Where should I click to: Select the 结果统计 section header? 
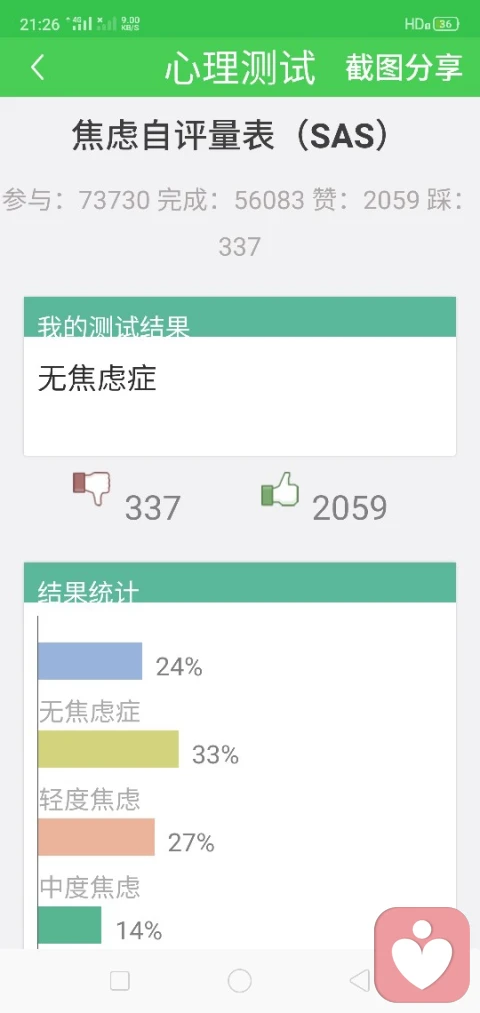click(x=240, y=582)
